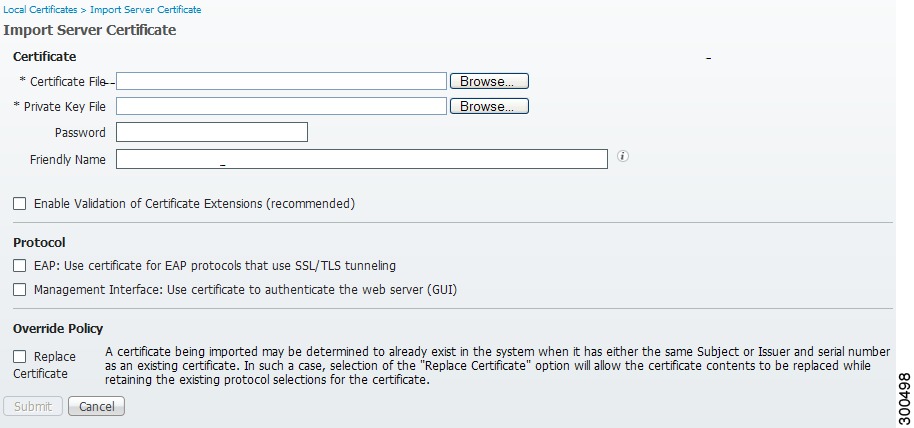Screen dimensions: 914x428
Task: Click the EAP protocols label text
Action: (x=215, y=266)
